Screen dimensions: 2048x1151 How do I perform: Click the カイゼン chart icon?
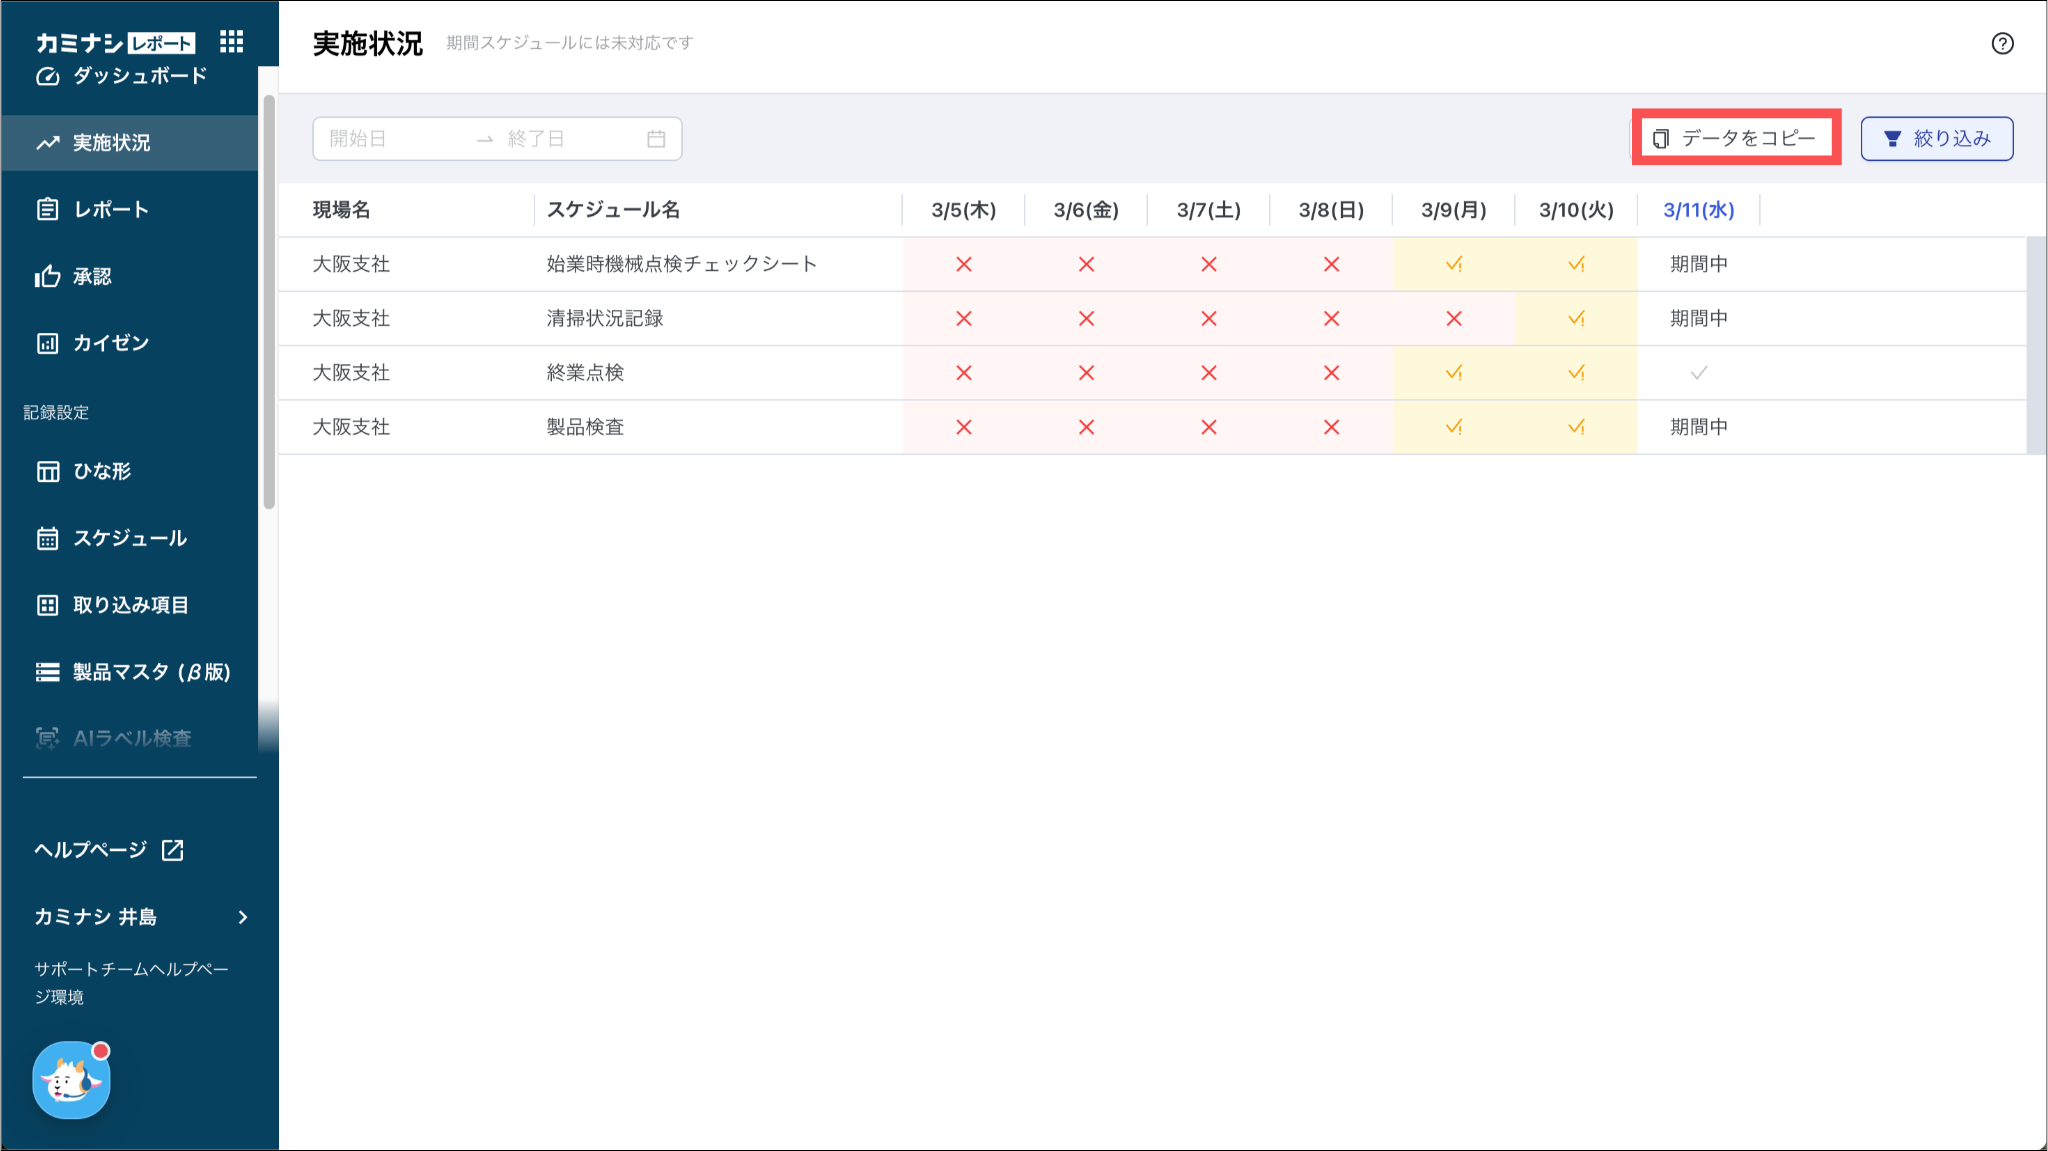pyautogui.click(x=47, y=344)
